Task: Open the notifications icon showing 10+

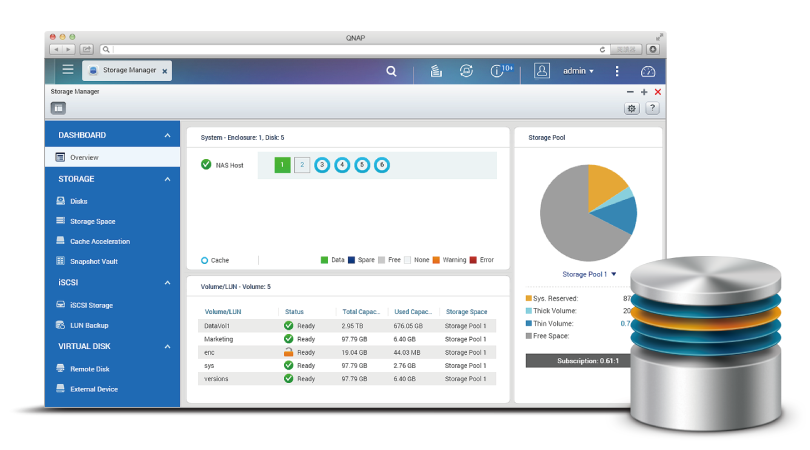Action: 500,71
